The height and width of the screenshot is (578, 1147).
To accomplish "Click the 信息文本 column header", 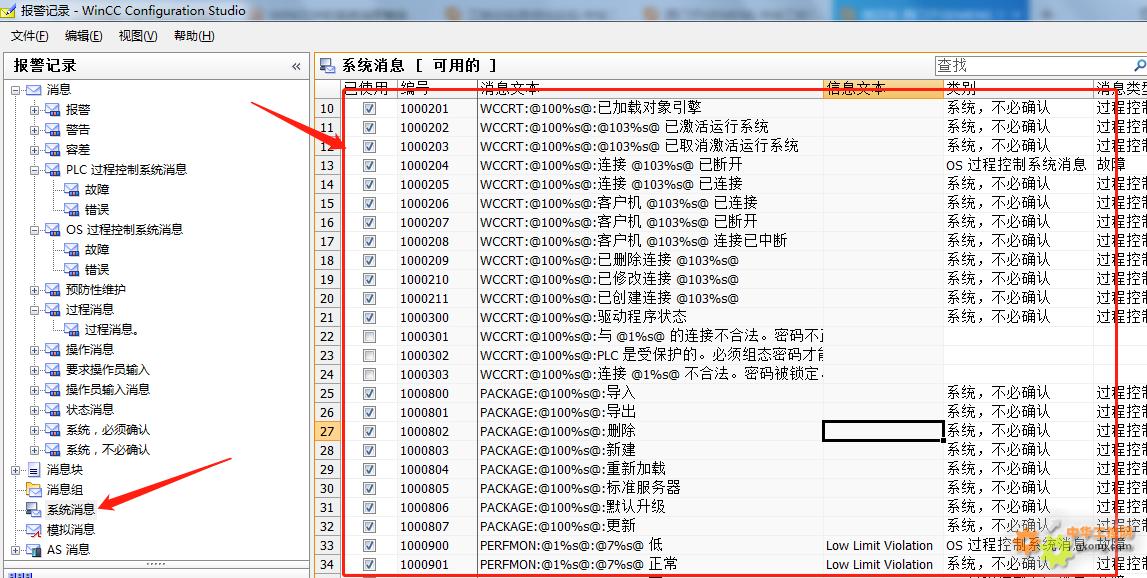I will pos(883,89).
